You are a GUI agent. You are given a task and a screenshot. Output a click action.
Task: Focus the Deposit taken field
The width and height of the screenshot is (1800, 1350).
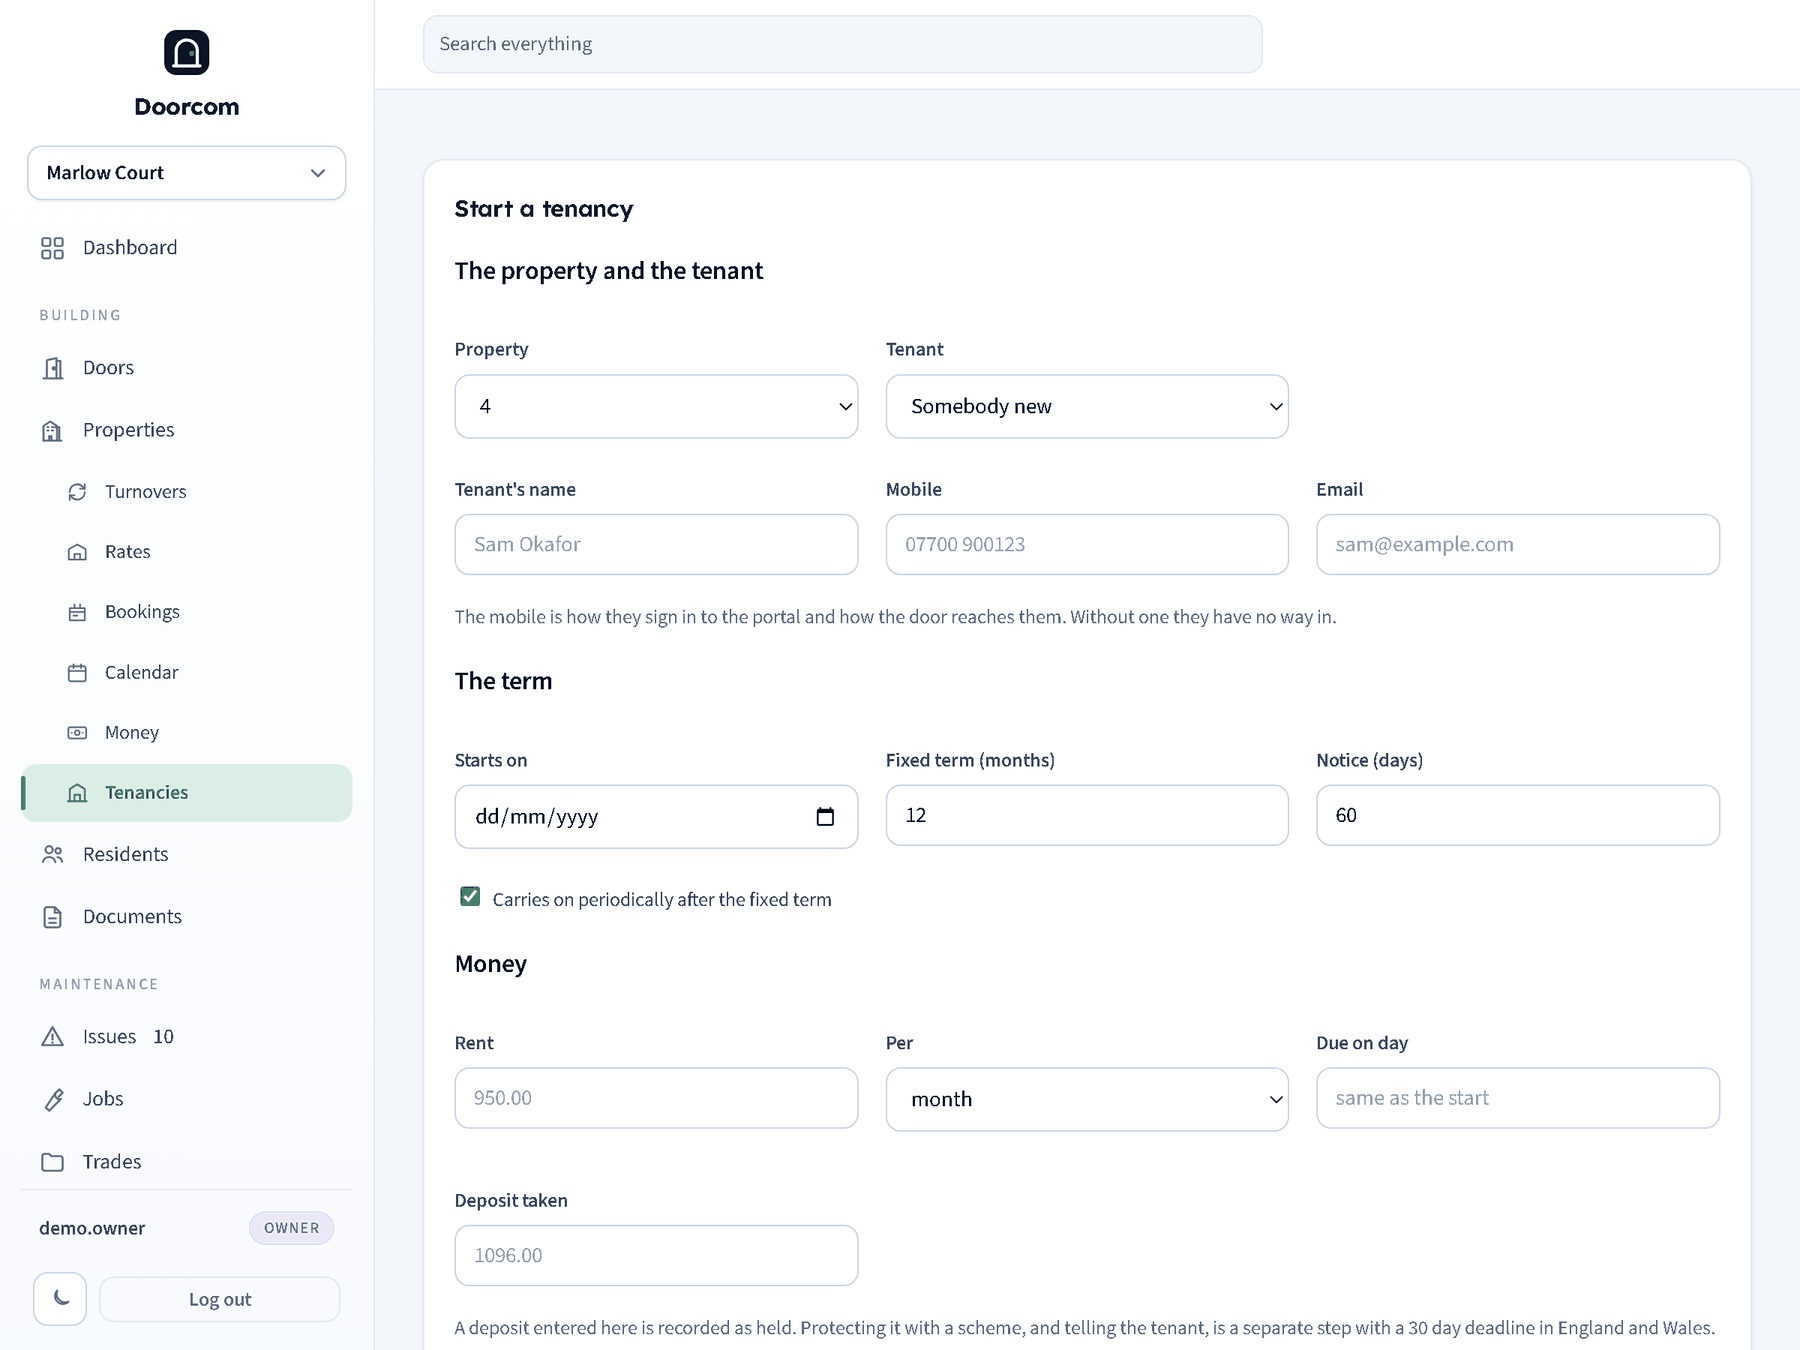click(x=656, y=1256)
